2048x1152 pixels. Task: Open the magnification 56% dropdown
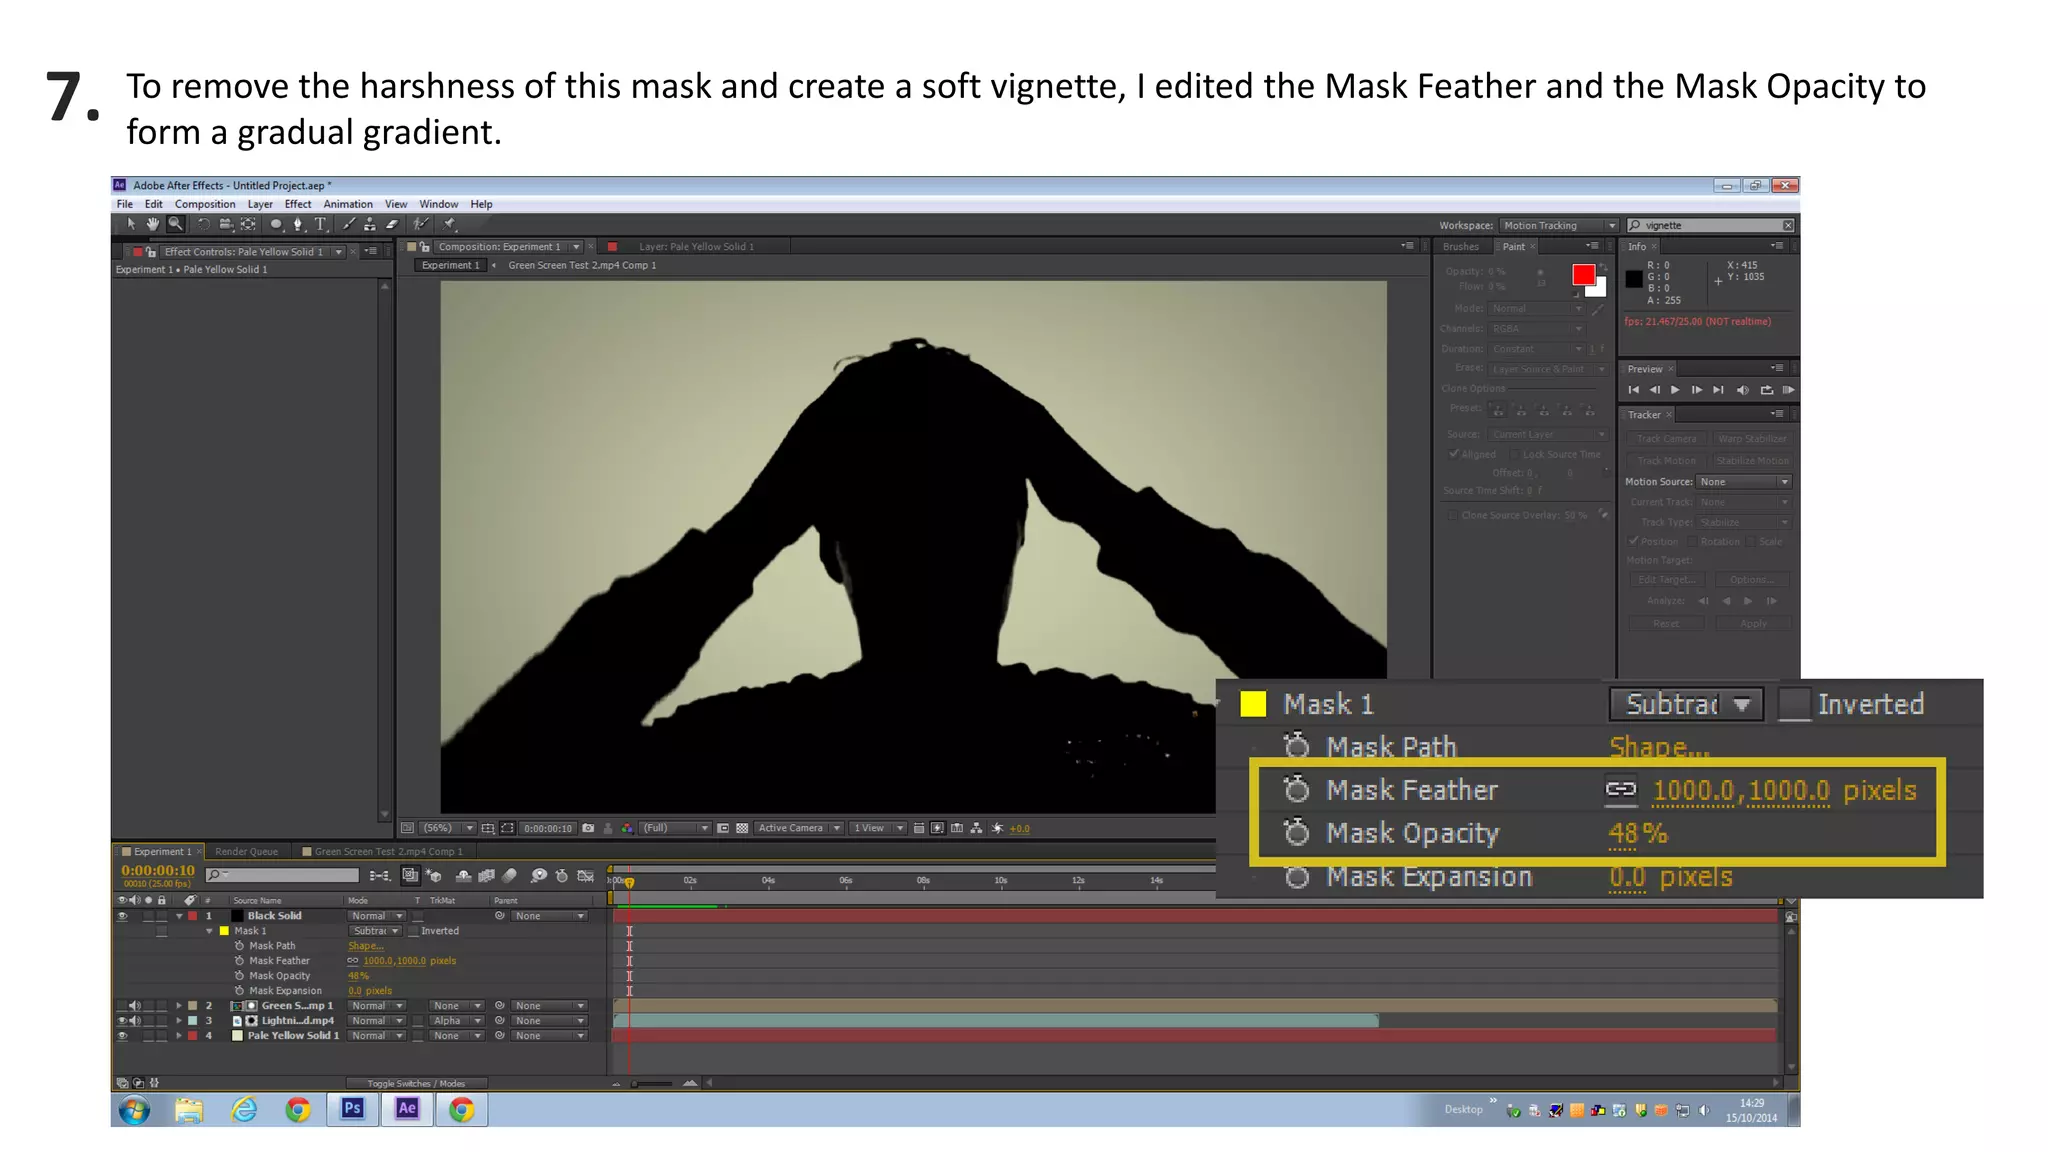(x=447, y=828)
